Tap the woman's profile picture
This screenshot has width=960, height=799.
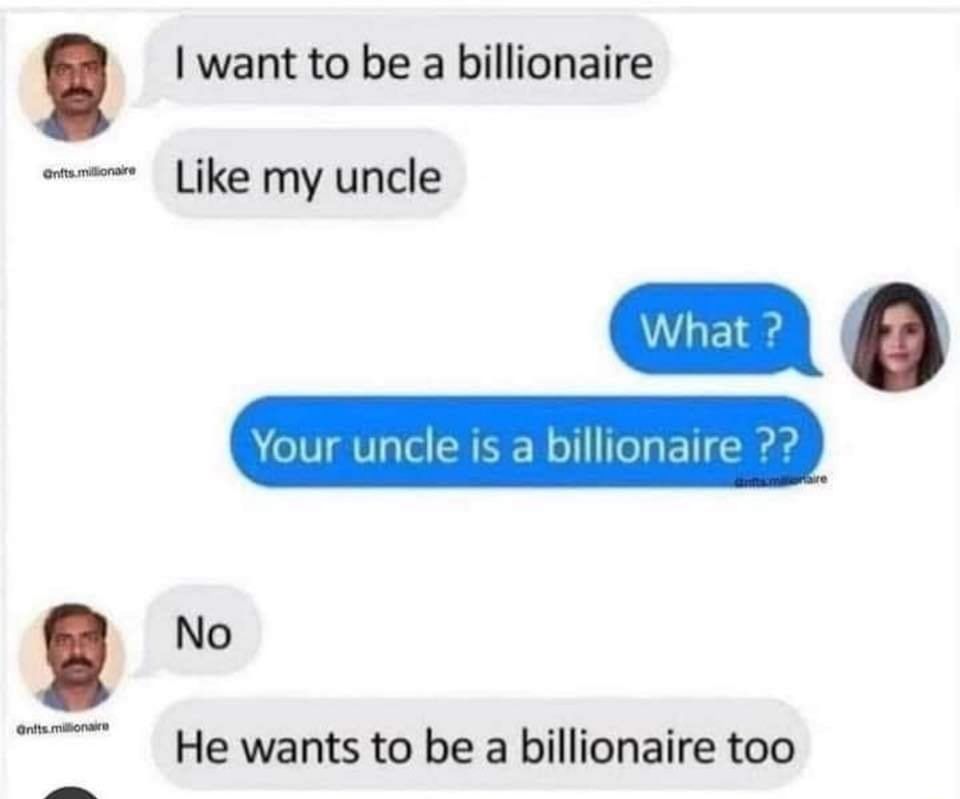(x=894, y=336)
